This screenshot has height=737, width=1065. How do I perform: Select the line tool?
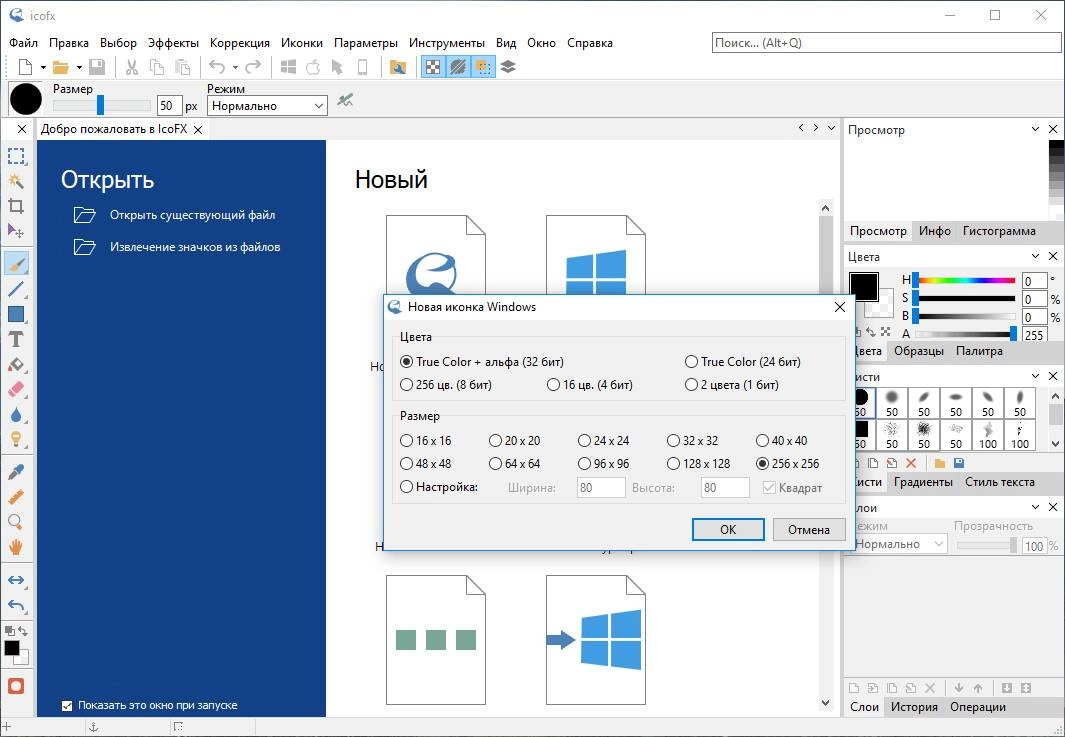tap(16, 289)
